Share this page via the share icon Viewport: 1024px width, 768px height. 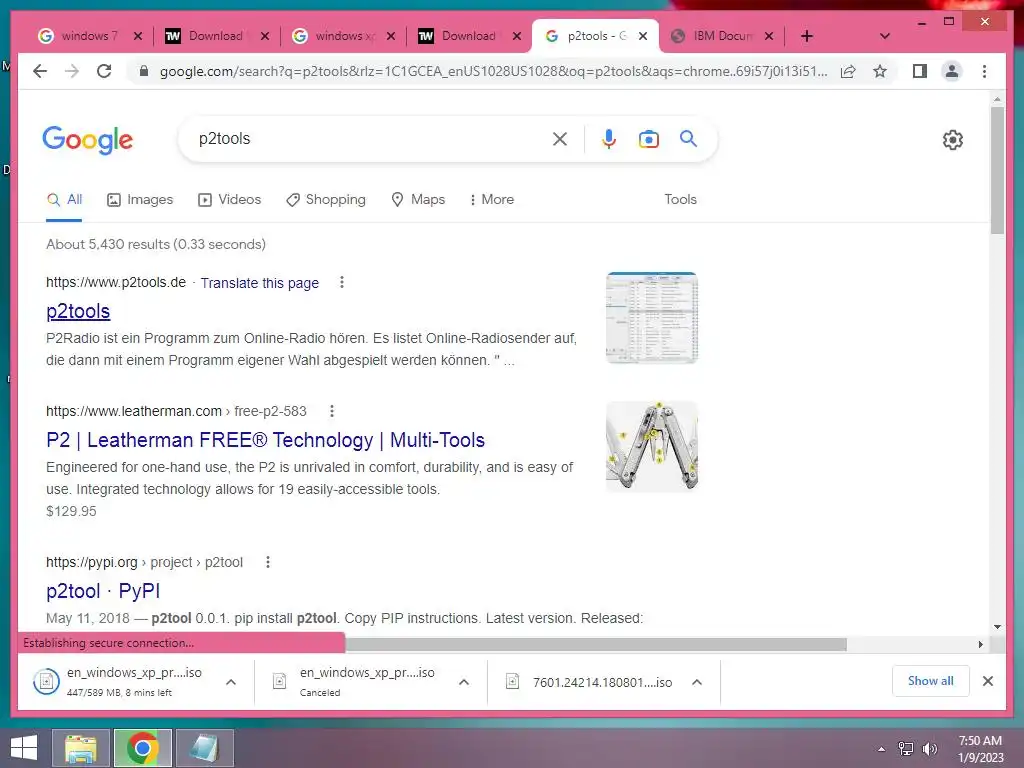(x=848, y=71)
